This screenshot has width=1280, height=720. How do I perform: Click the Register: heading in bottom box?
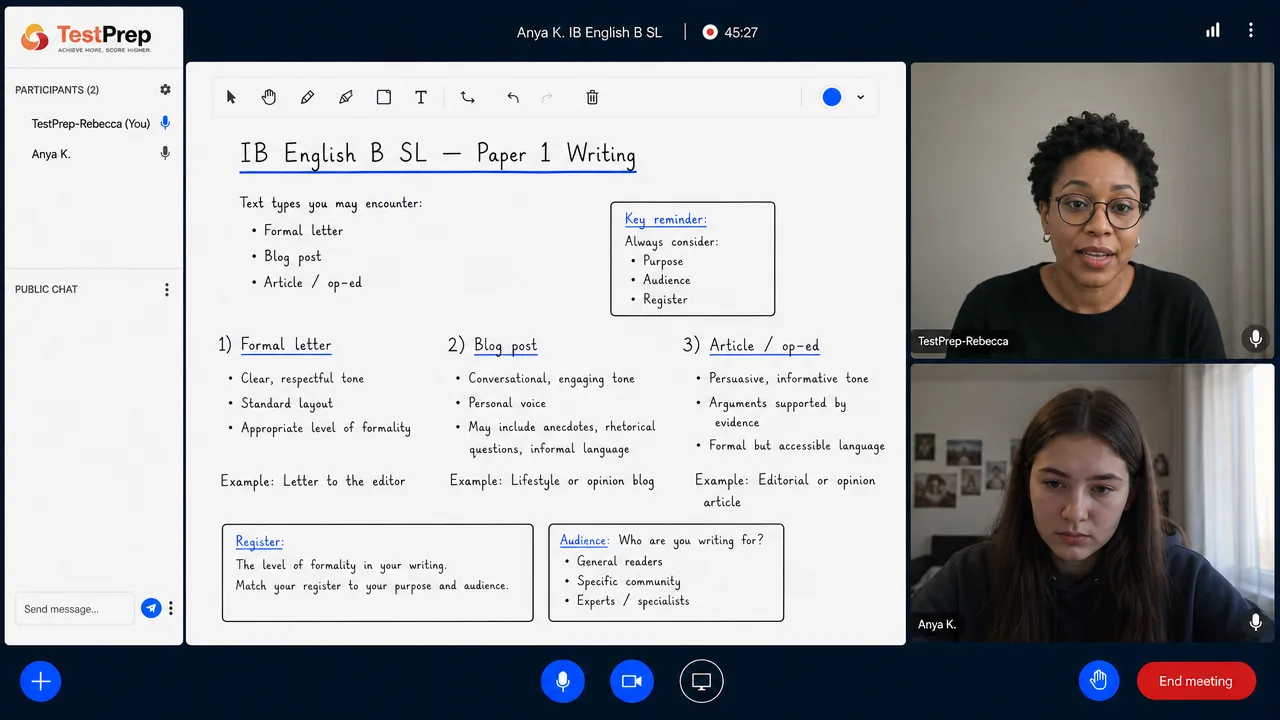click(x=260, y=542)
